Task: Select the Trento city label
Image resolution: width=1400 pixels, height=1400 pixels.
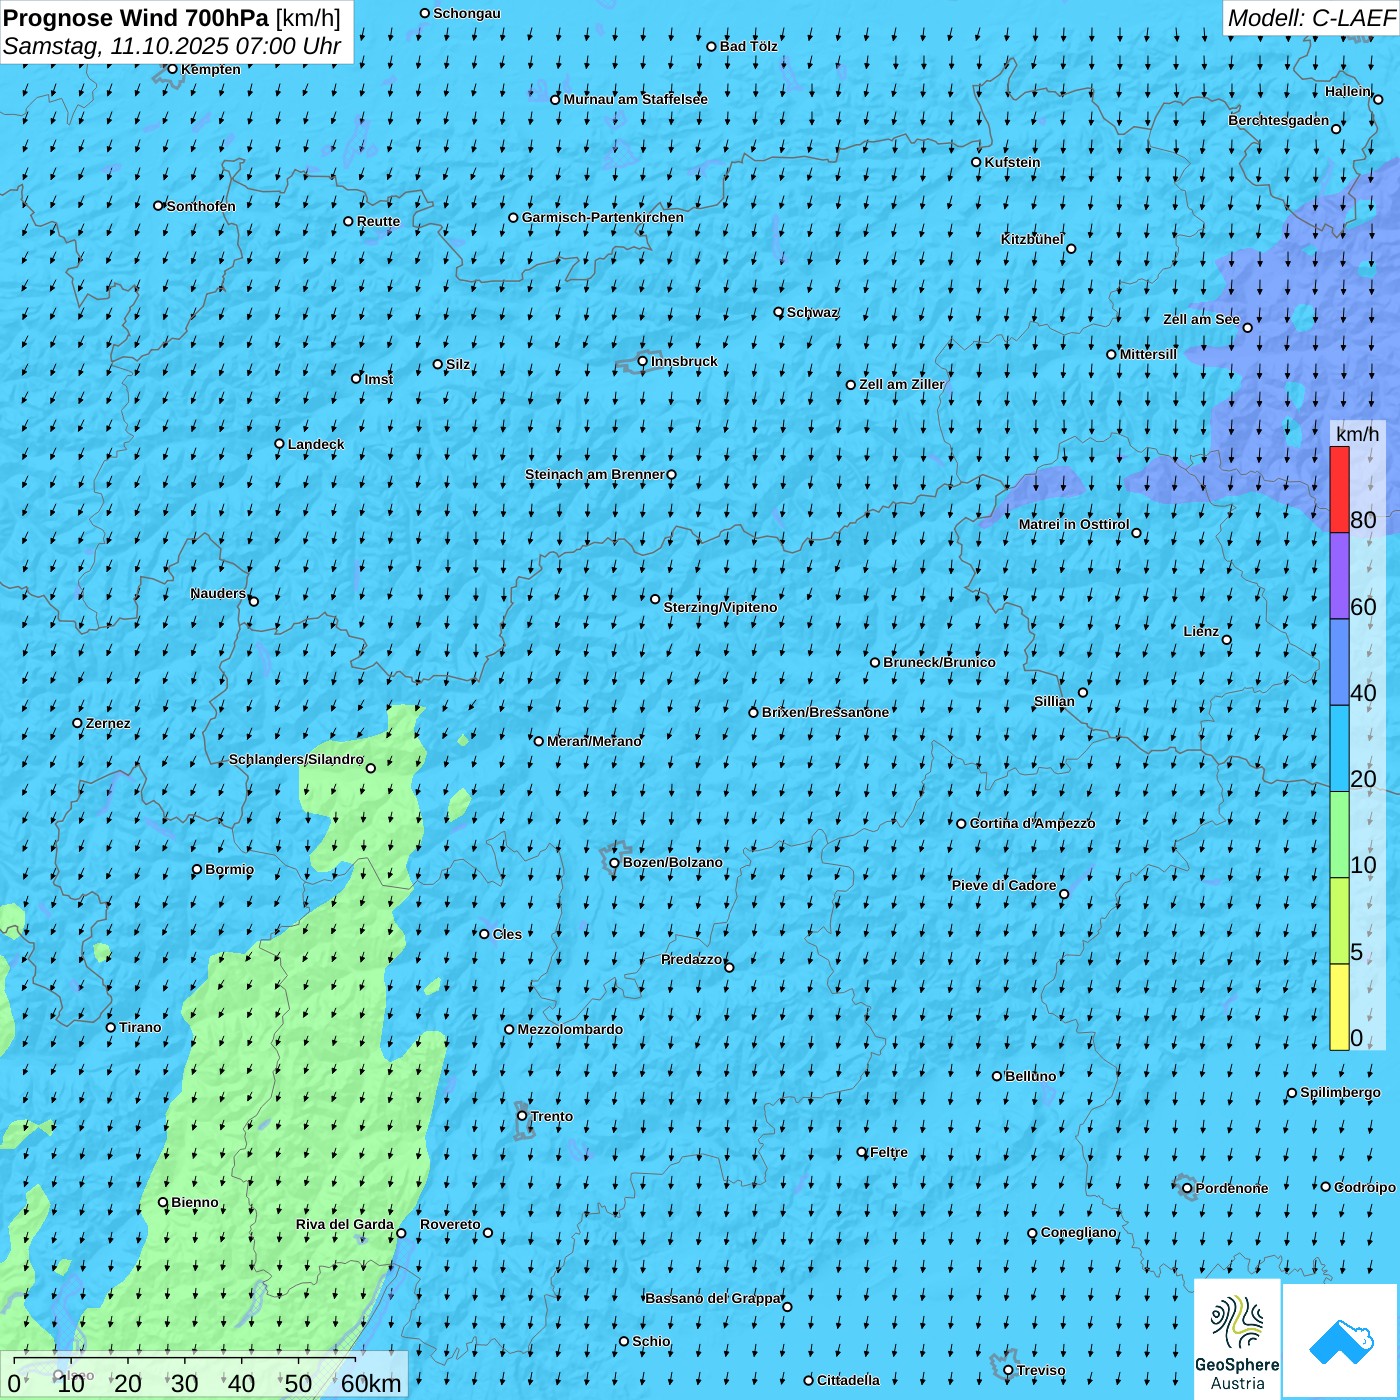Action: pos(552,1116)
